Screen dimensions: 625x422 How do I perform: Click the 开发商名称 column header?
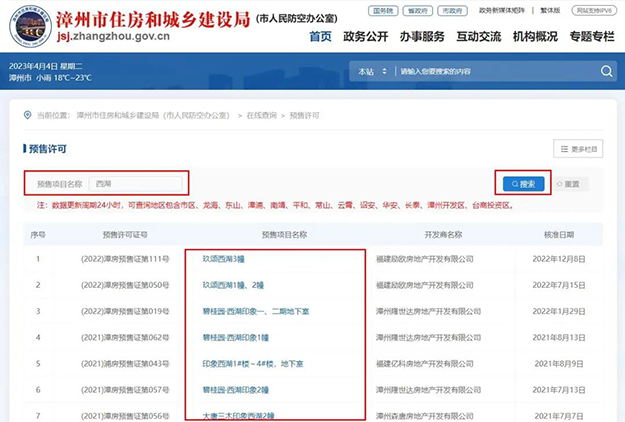(443, 235)
